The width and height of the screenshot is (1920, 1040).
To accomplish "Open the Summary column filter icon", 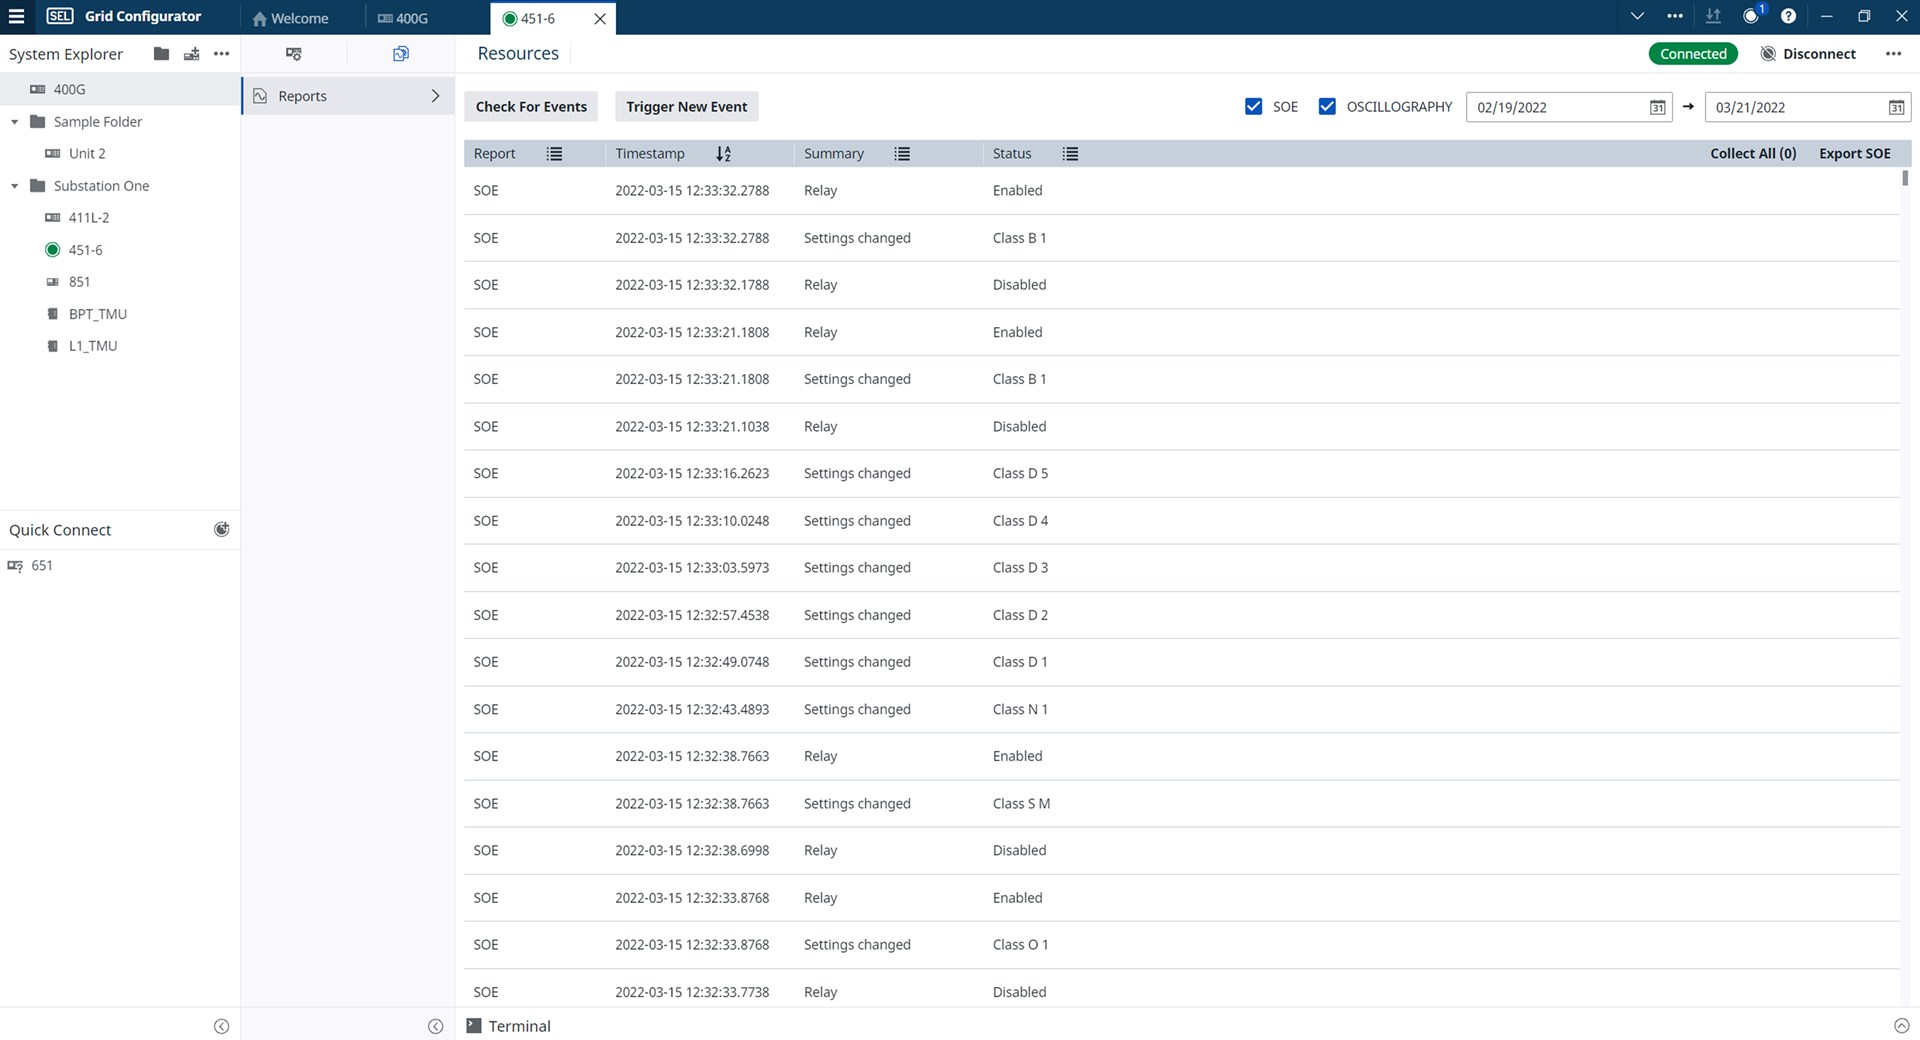I will (x=902, y=154).
